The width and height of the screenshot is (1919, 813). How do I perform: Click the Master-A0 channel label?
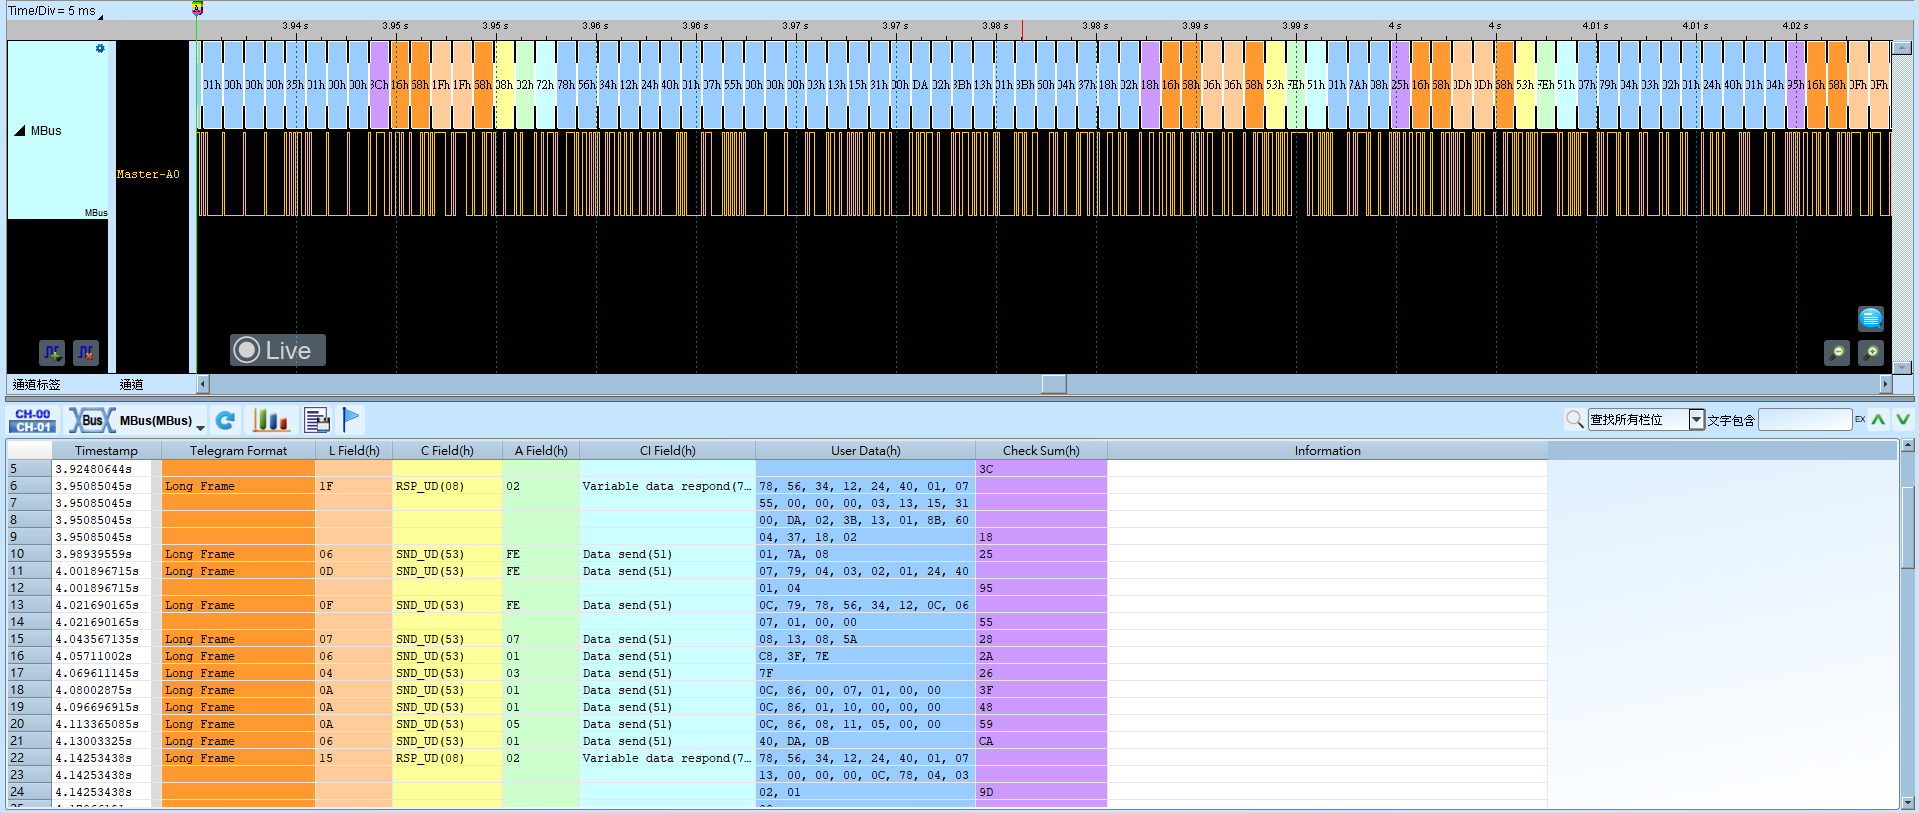[x=148, y=175]
